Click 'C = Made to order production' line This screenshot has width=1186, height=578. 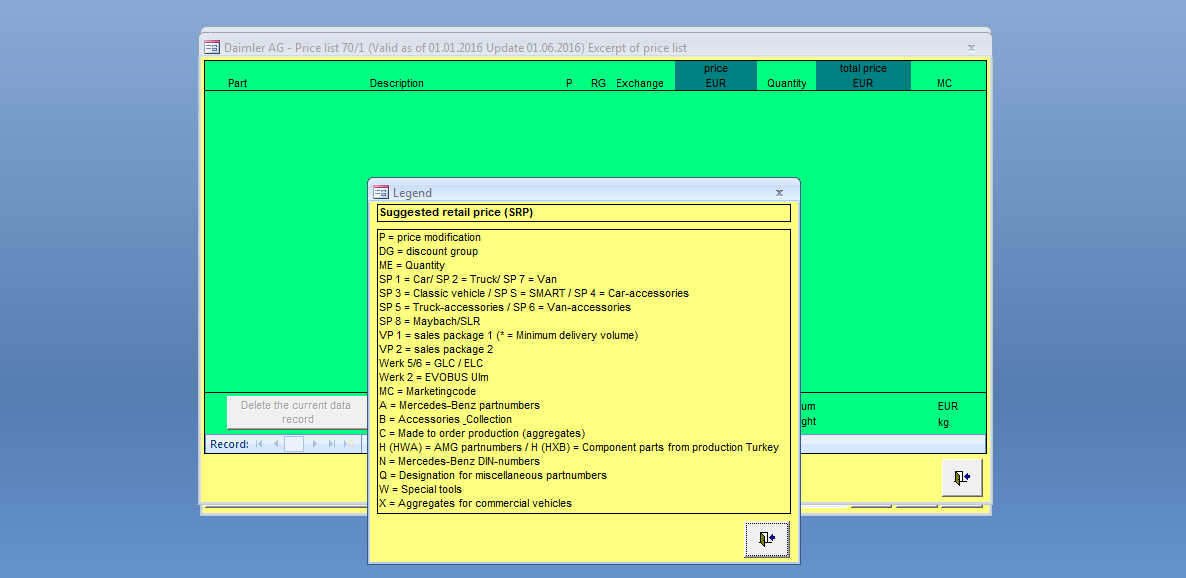[482, 433]
